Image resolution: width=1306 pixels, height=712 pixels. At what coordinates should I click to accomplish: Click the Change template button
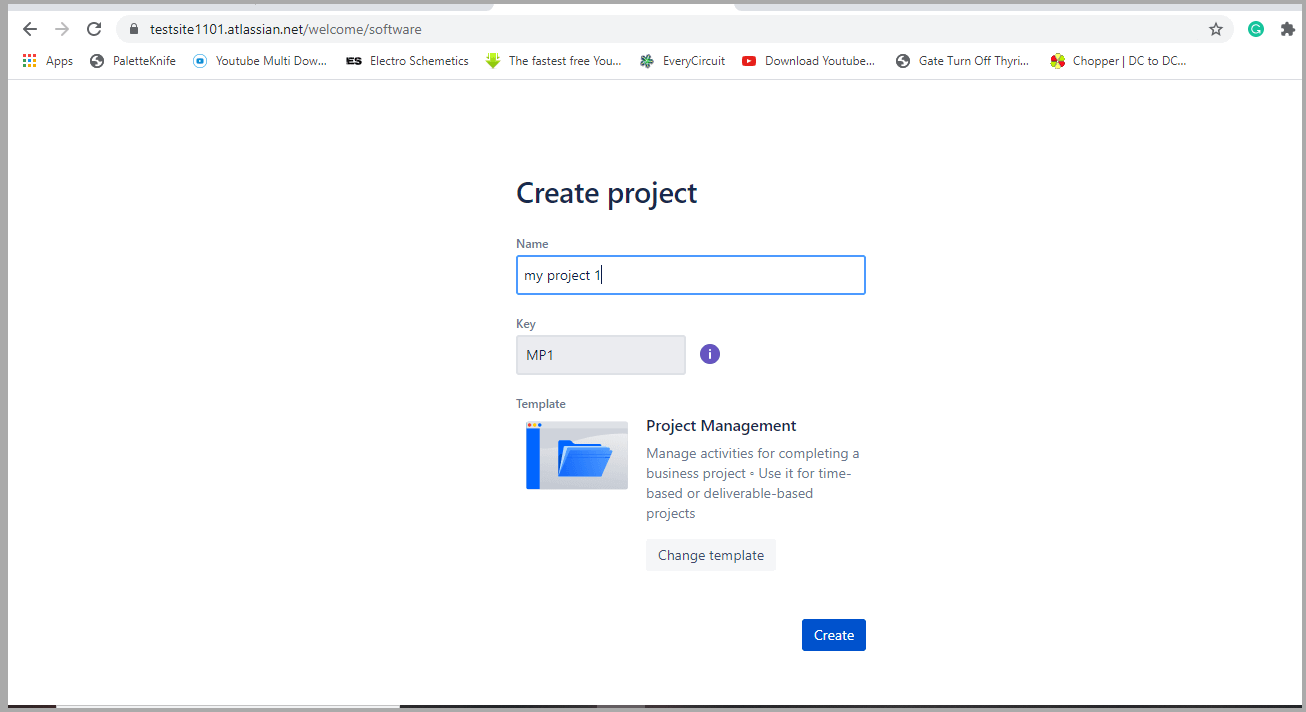pyautogui.click(x=711, y=555)
